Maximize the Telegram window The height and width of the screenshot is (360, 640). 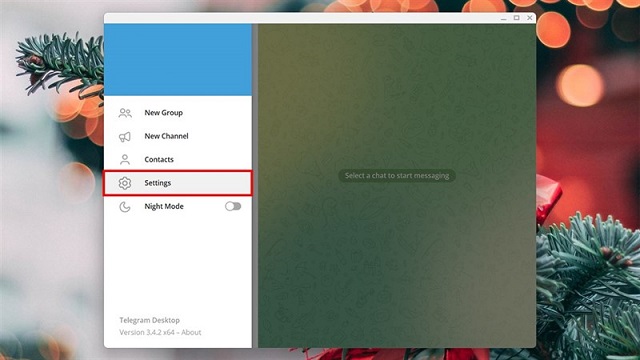[516, 18]
